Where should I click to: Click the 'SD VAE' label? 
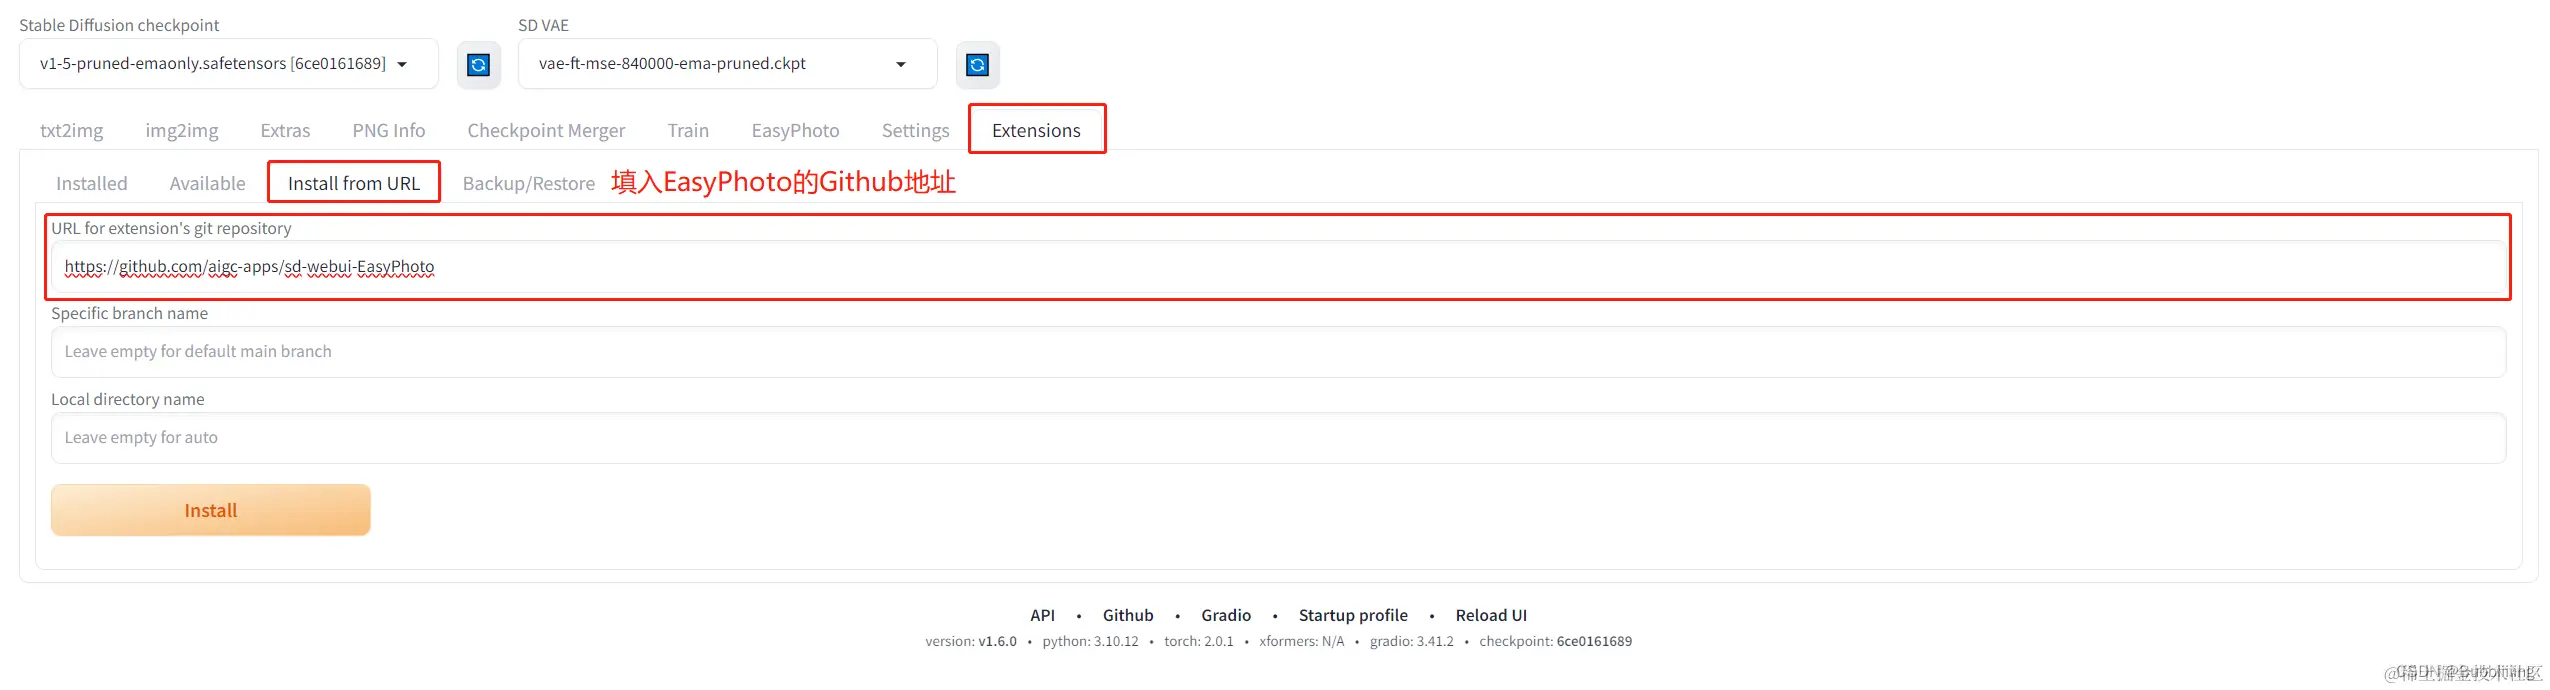543,25
